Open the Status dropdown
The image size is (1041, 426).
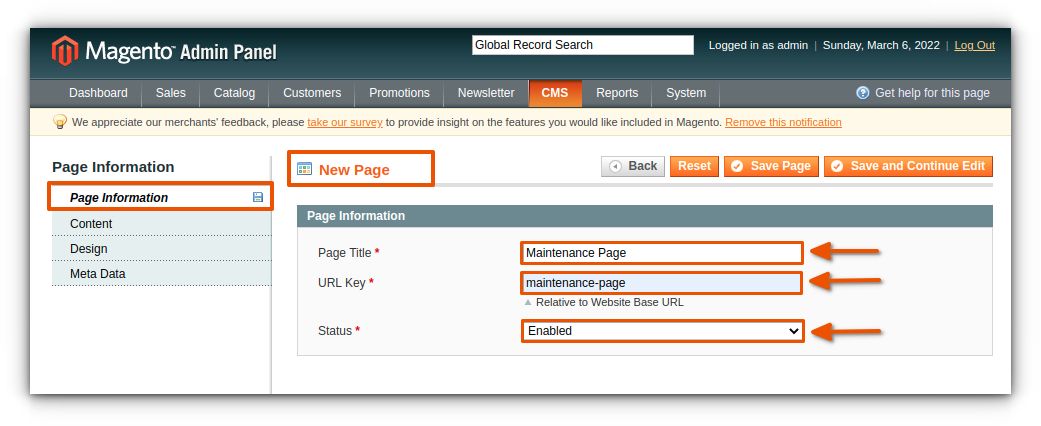[663, 330]
